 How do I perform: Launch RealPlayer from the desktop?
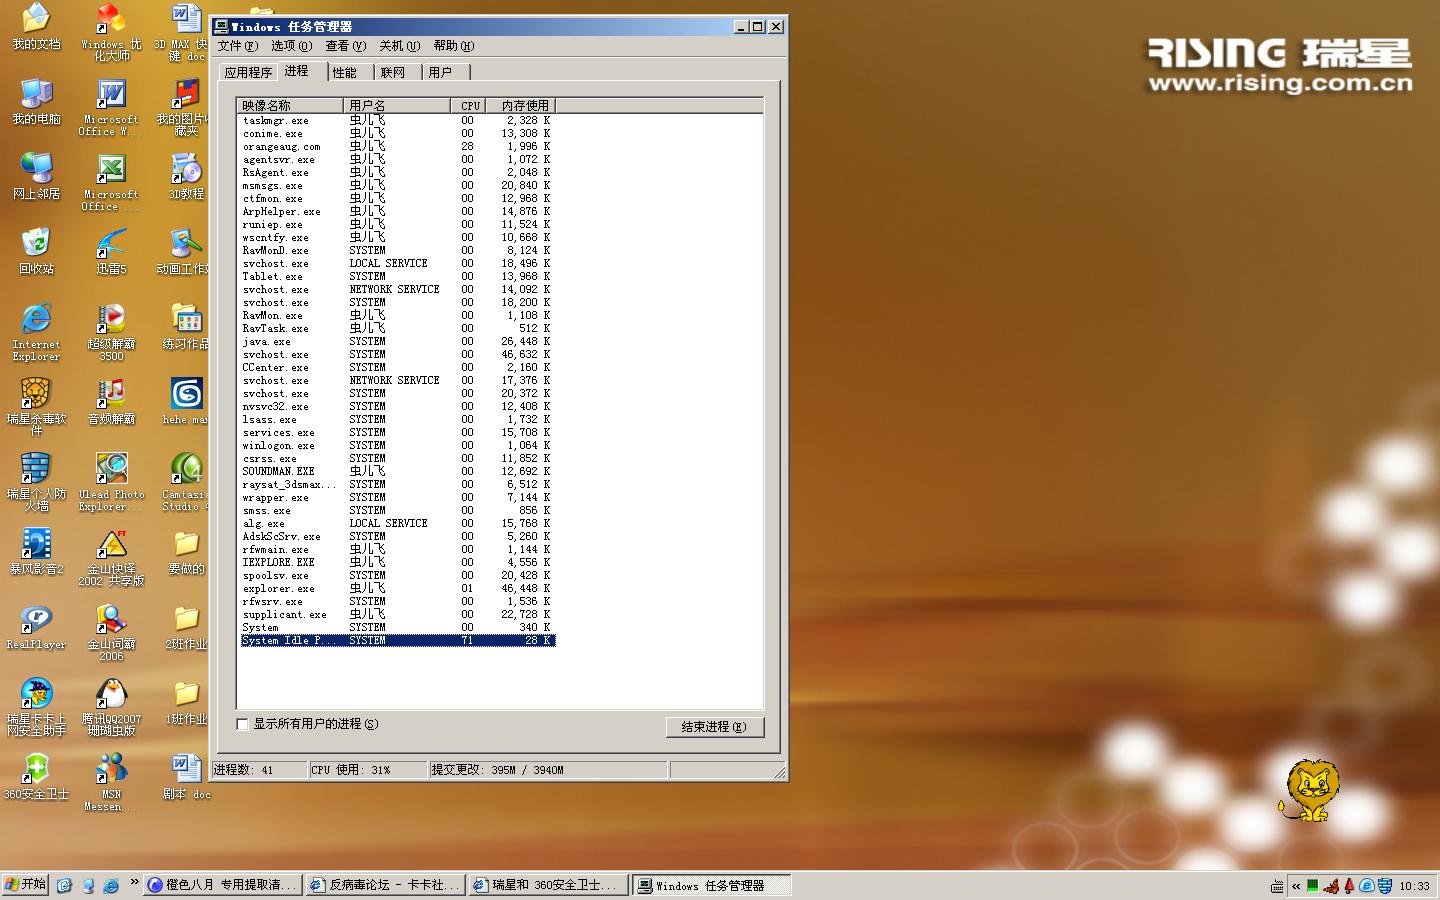point(36,621)
